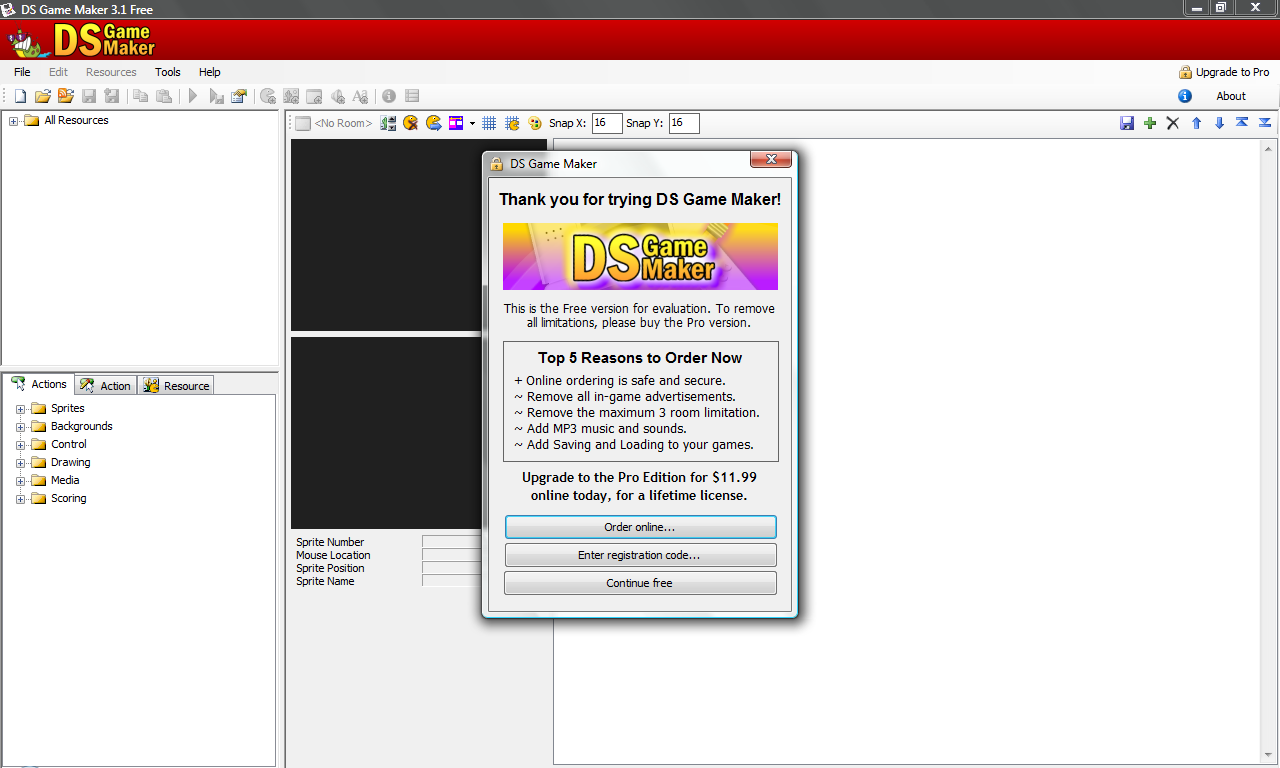Click the Add Background toolbar icon

click(x=291, y=96)
